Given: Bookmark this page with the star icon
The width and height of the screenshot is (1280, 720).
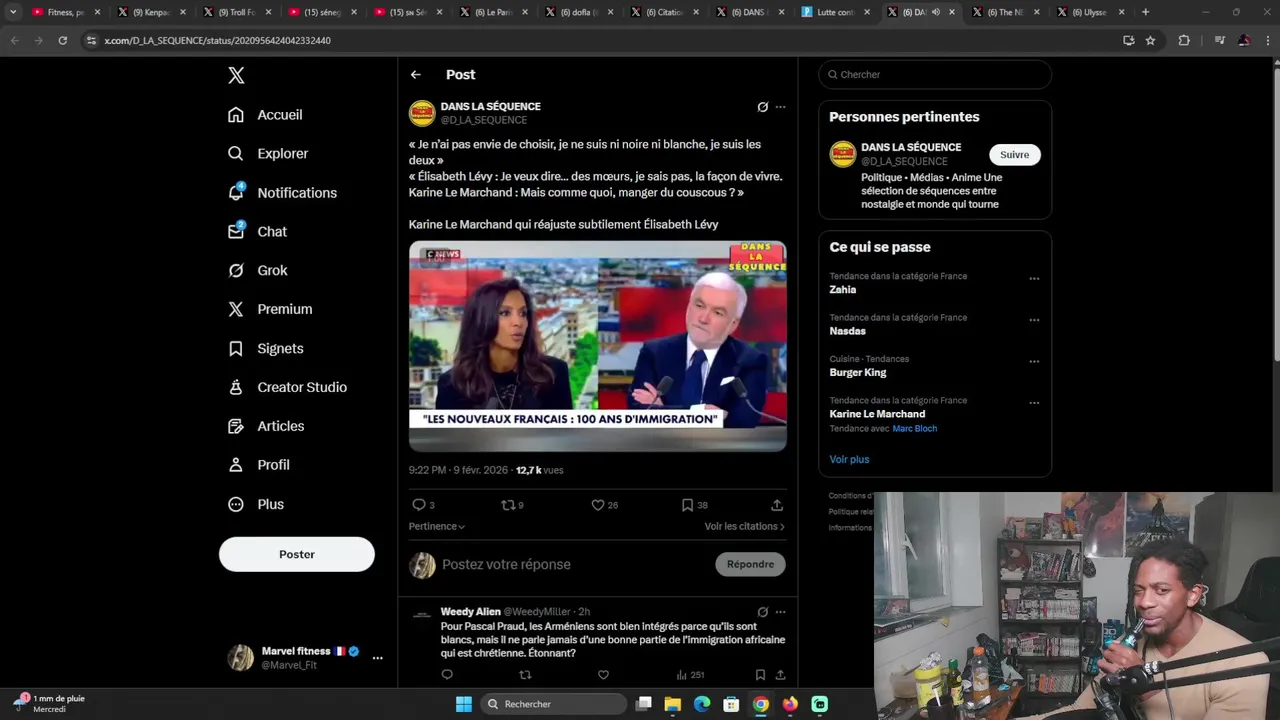Looking at the screenshot, I should 1150,41.
